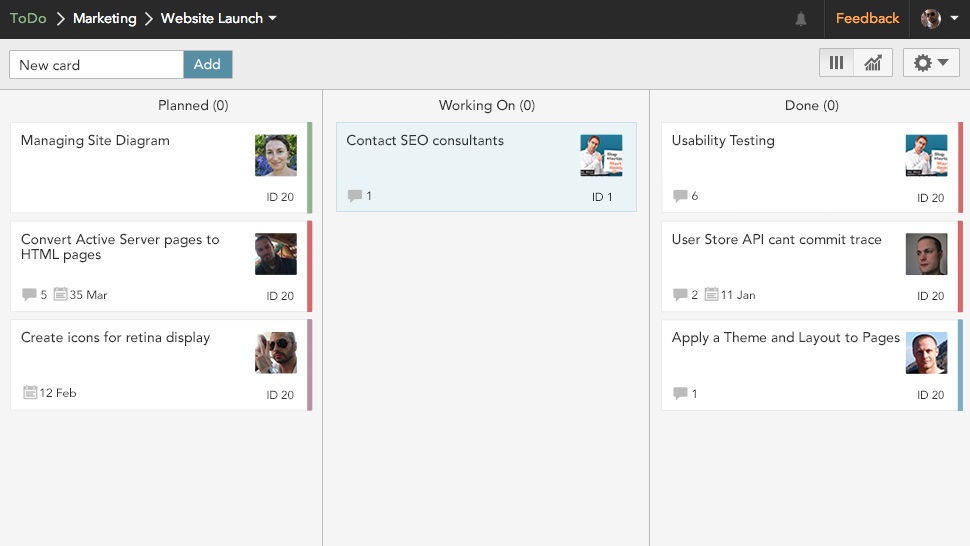Click calendar icon showing 35 Mar
Image resolution: width=970 pixels, height=546 pixels.
(61, 295)
